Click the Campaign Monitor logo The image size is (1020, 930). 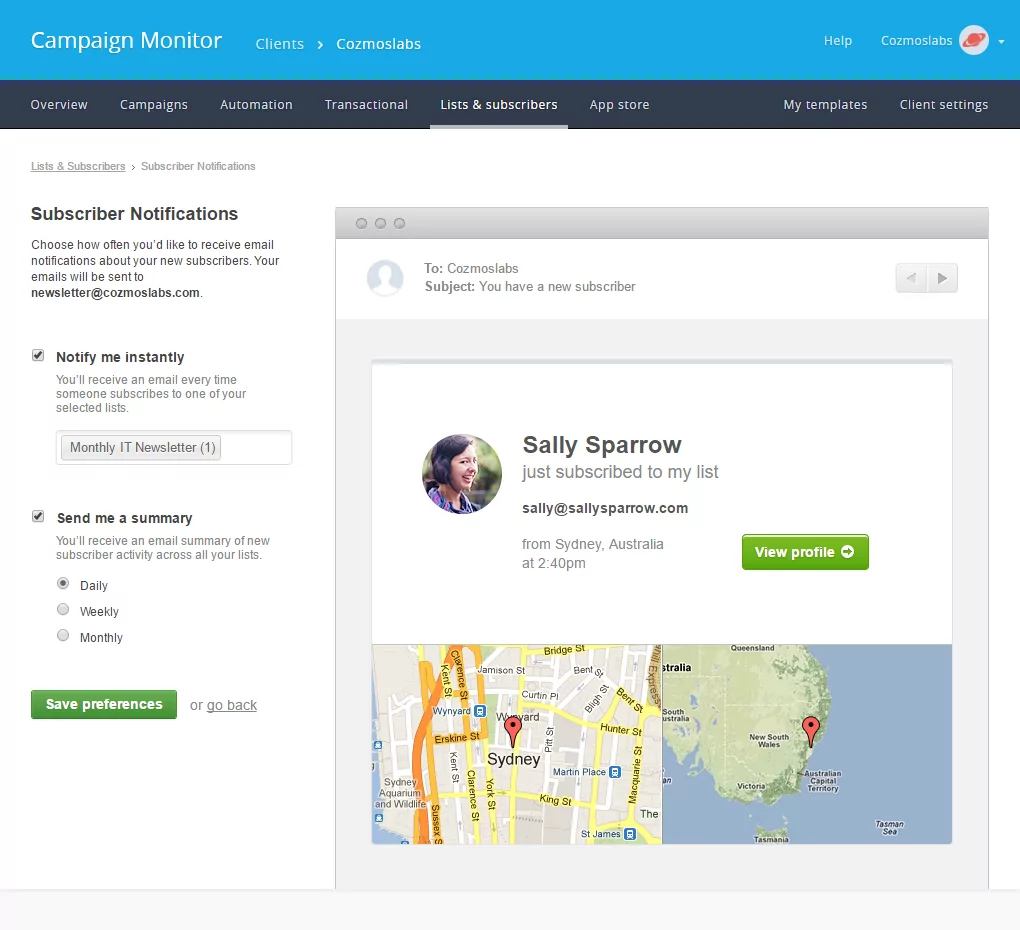coord(126,40)
